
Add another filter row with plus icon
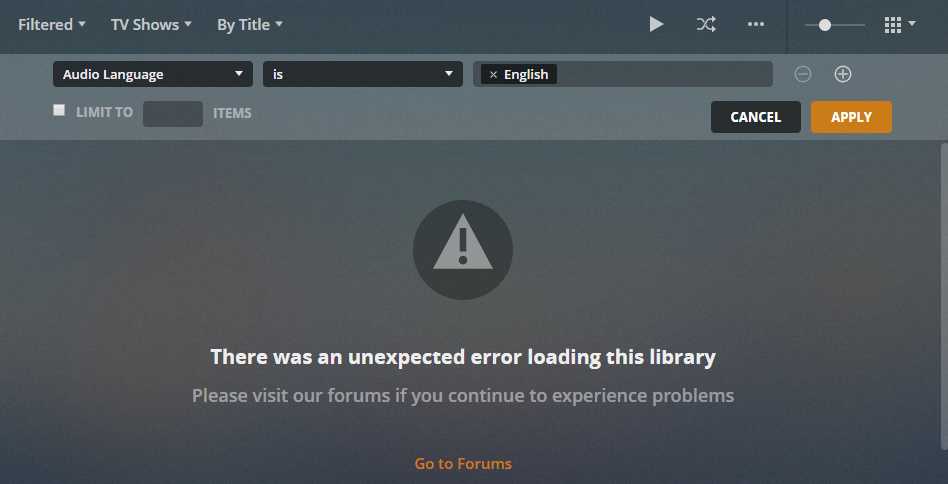pos(843,74)
